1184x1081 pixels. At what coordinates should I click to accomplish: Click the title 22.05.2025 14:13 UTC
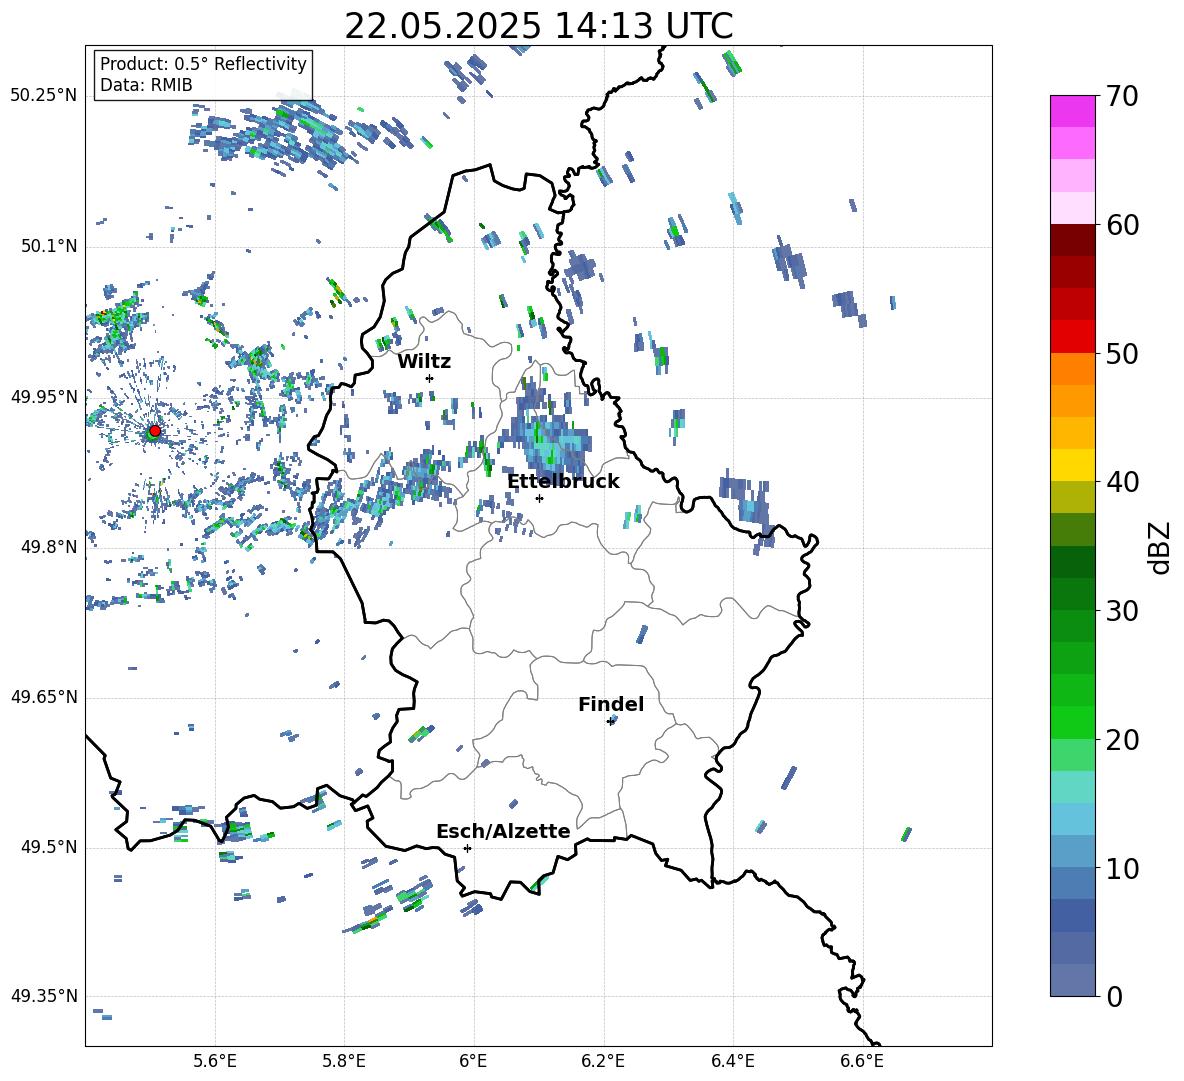pos(538,26)
